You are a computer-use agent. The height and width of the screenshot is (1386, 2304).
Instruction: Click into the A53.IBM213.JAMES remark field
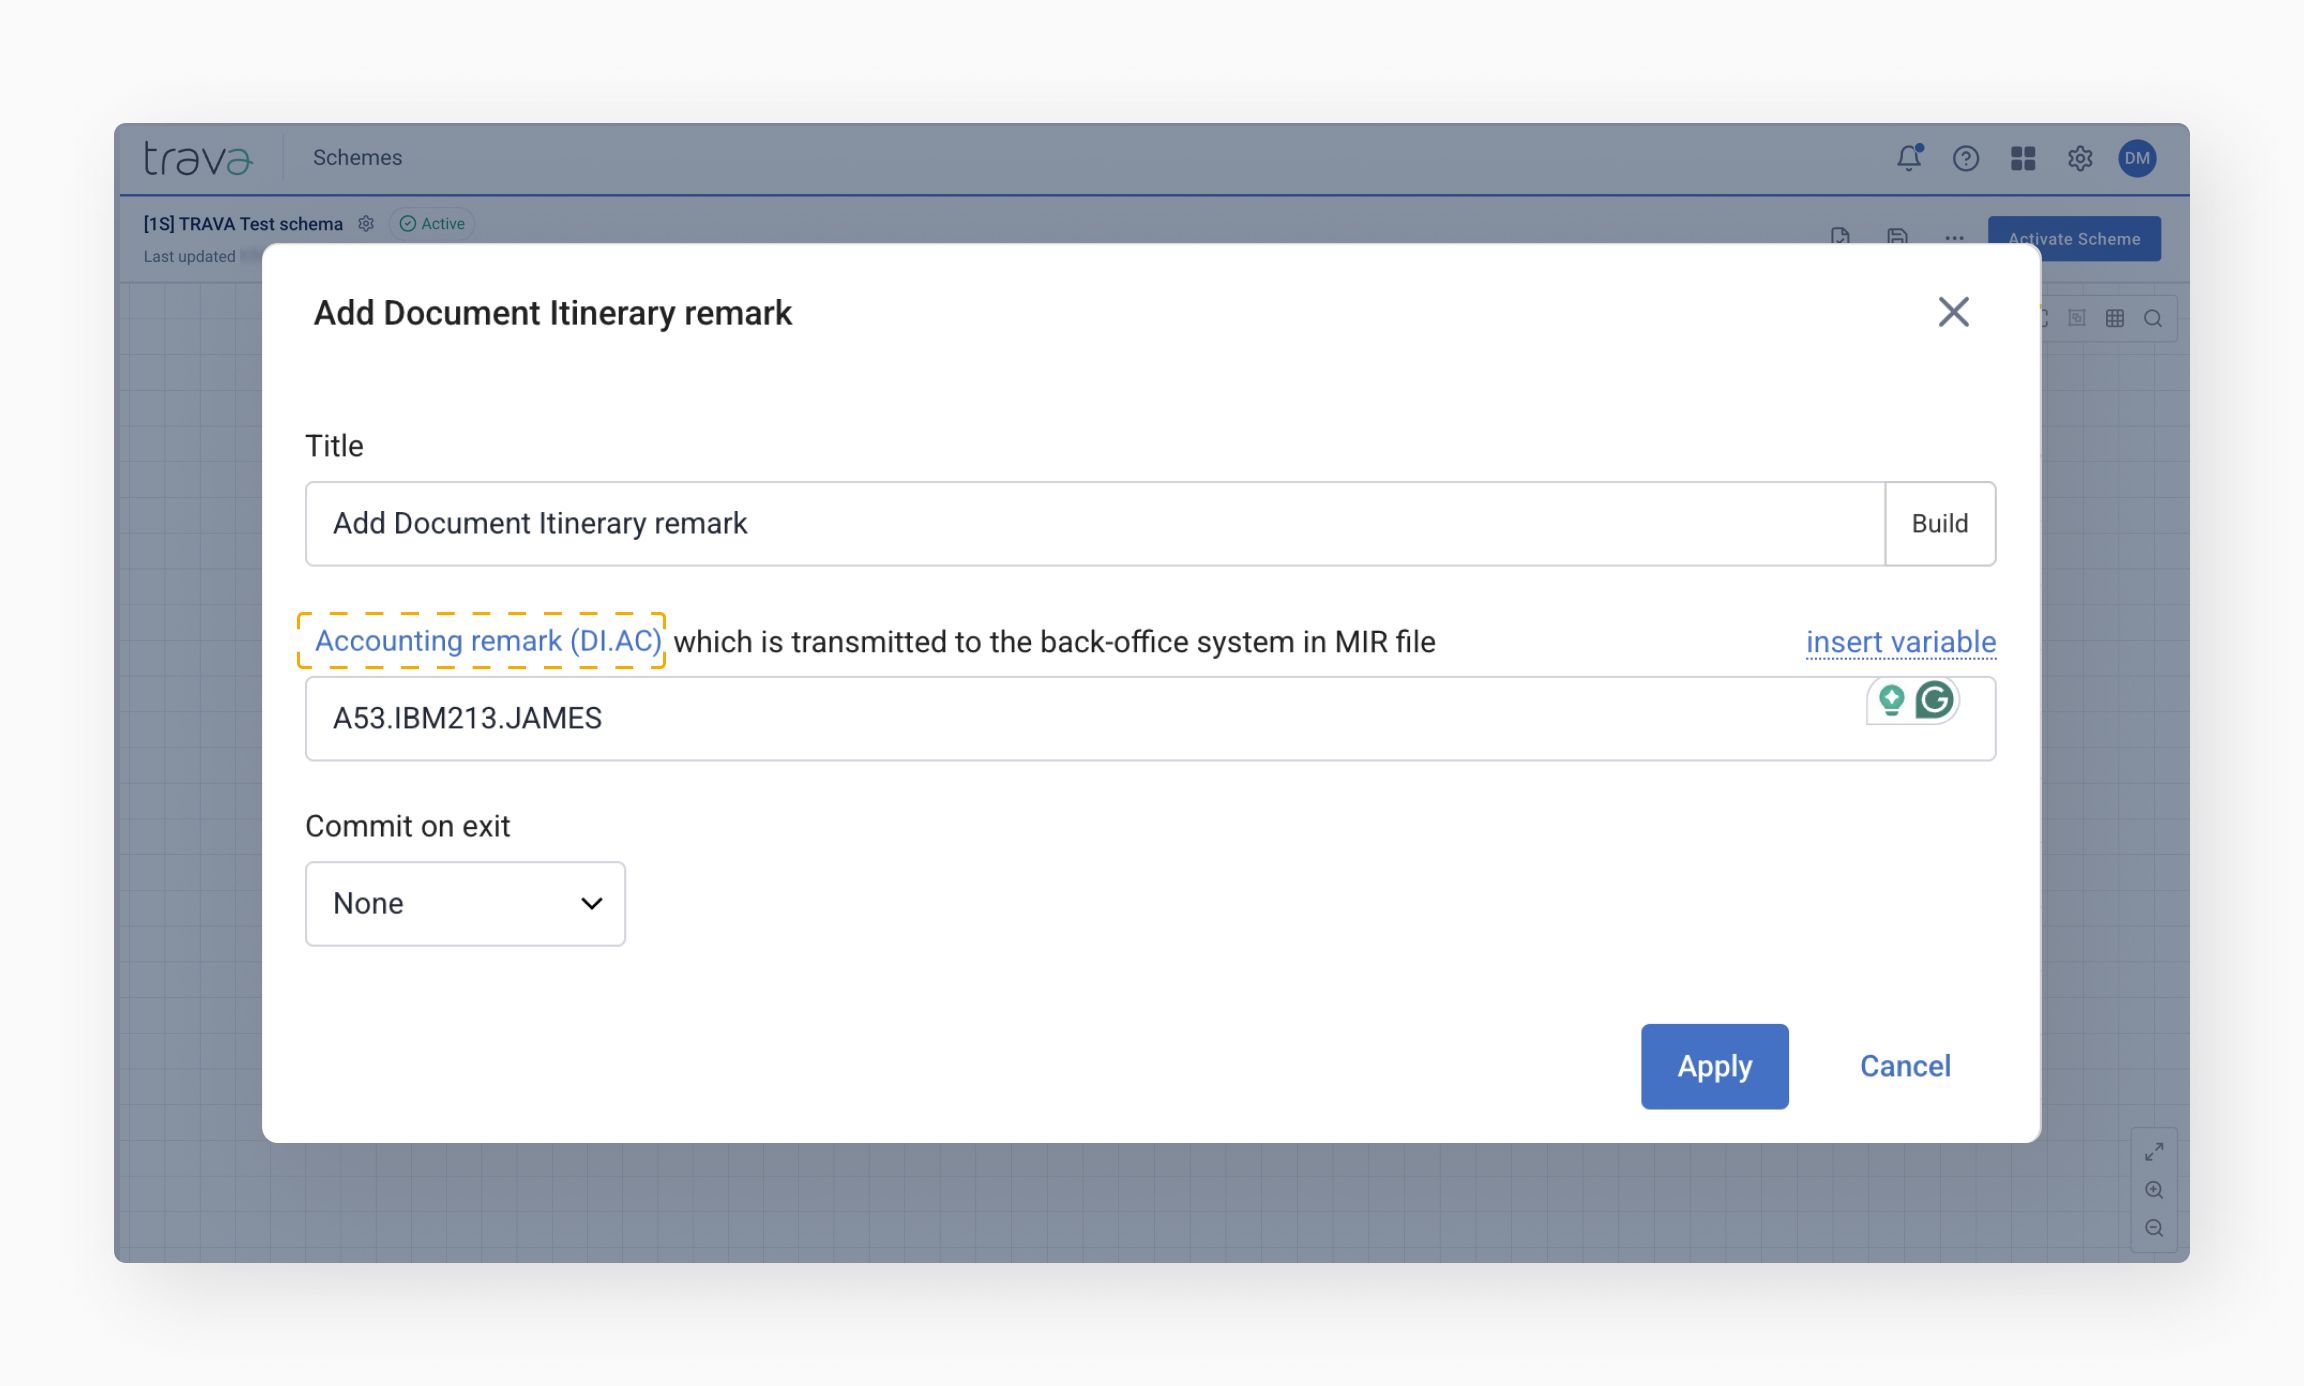tap(1000, 719)
